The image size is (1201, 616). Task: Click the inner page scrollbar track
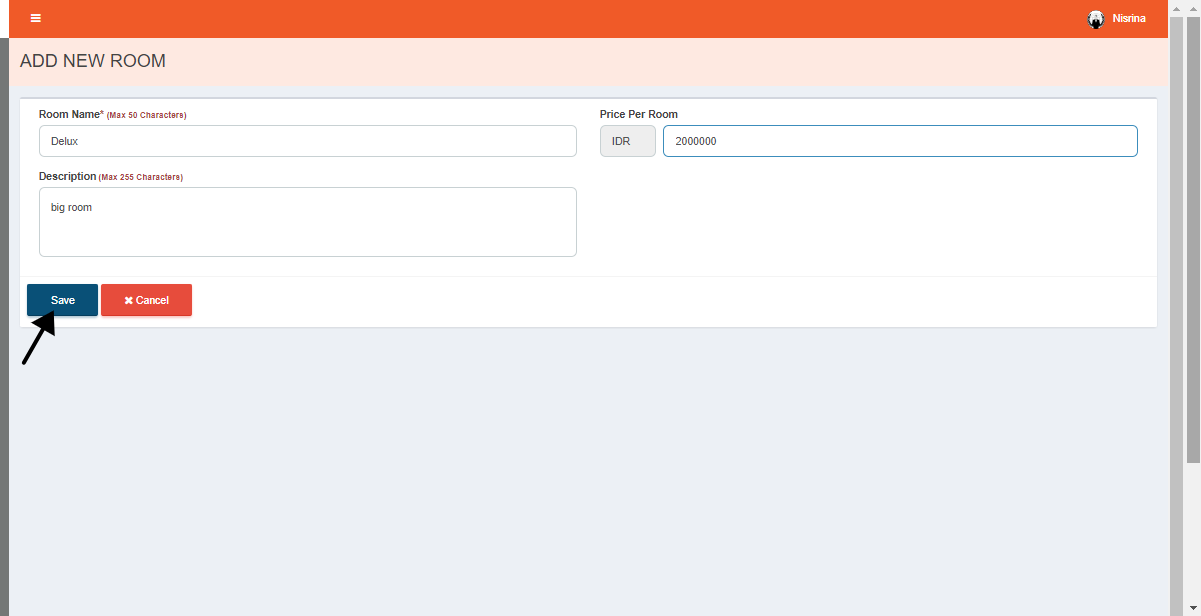(x=1177, y=300)
